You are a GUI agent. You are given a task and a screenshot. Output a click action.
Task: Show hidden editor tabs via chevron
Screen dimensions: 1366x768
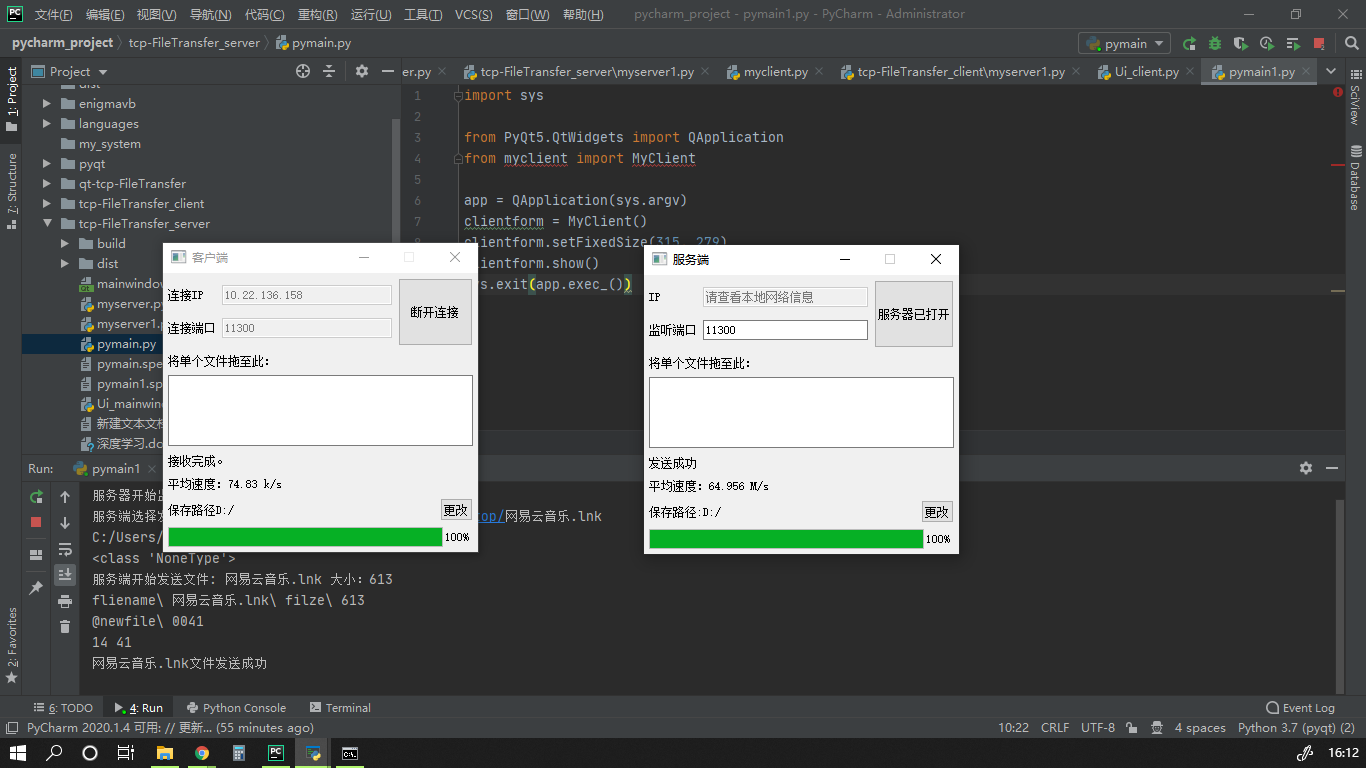click(1332, 71)
